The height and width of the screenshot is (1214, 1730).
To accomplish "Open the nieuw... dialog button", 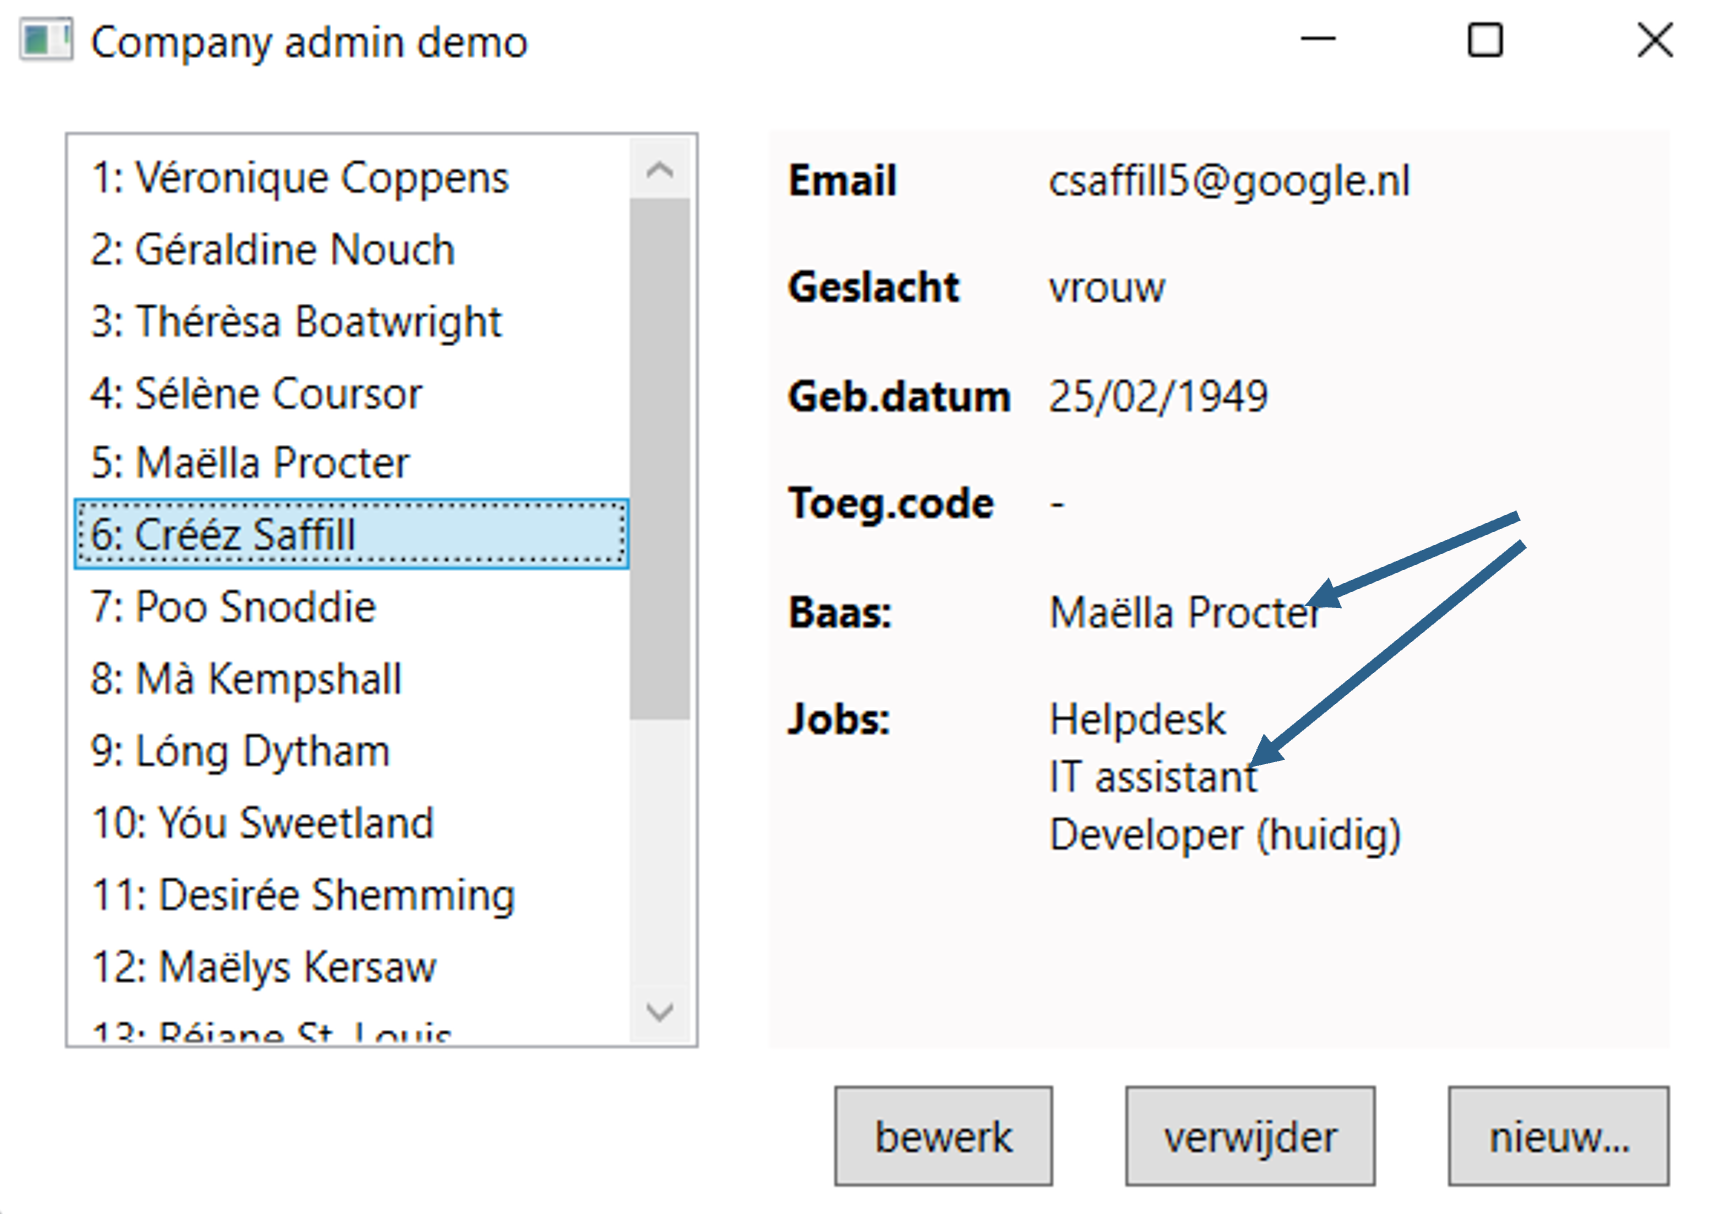I will click(x=1557, y=1137).
